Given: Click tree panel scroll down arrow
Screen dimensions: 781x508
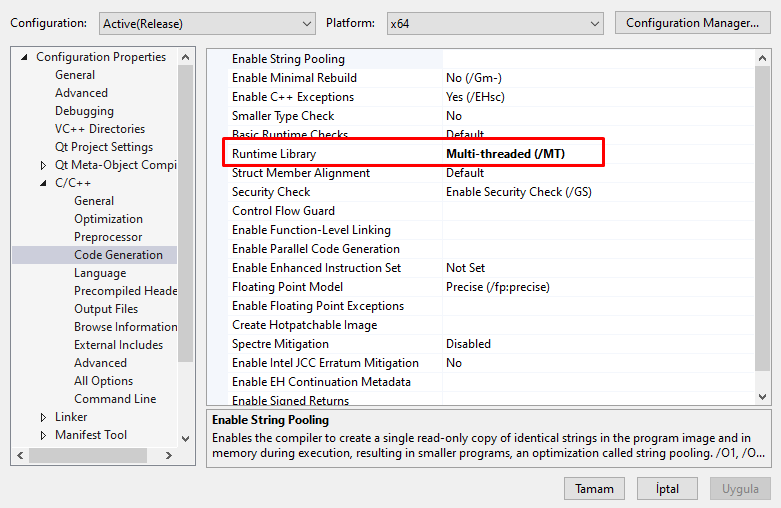Looking at the screenshot, I should click(185, 439).
